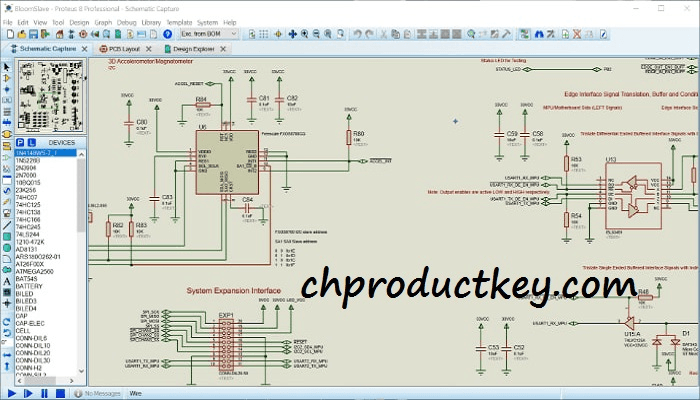700x400 pixels.
Task: Click the P pick devices button
Action: pos(20,142)
